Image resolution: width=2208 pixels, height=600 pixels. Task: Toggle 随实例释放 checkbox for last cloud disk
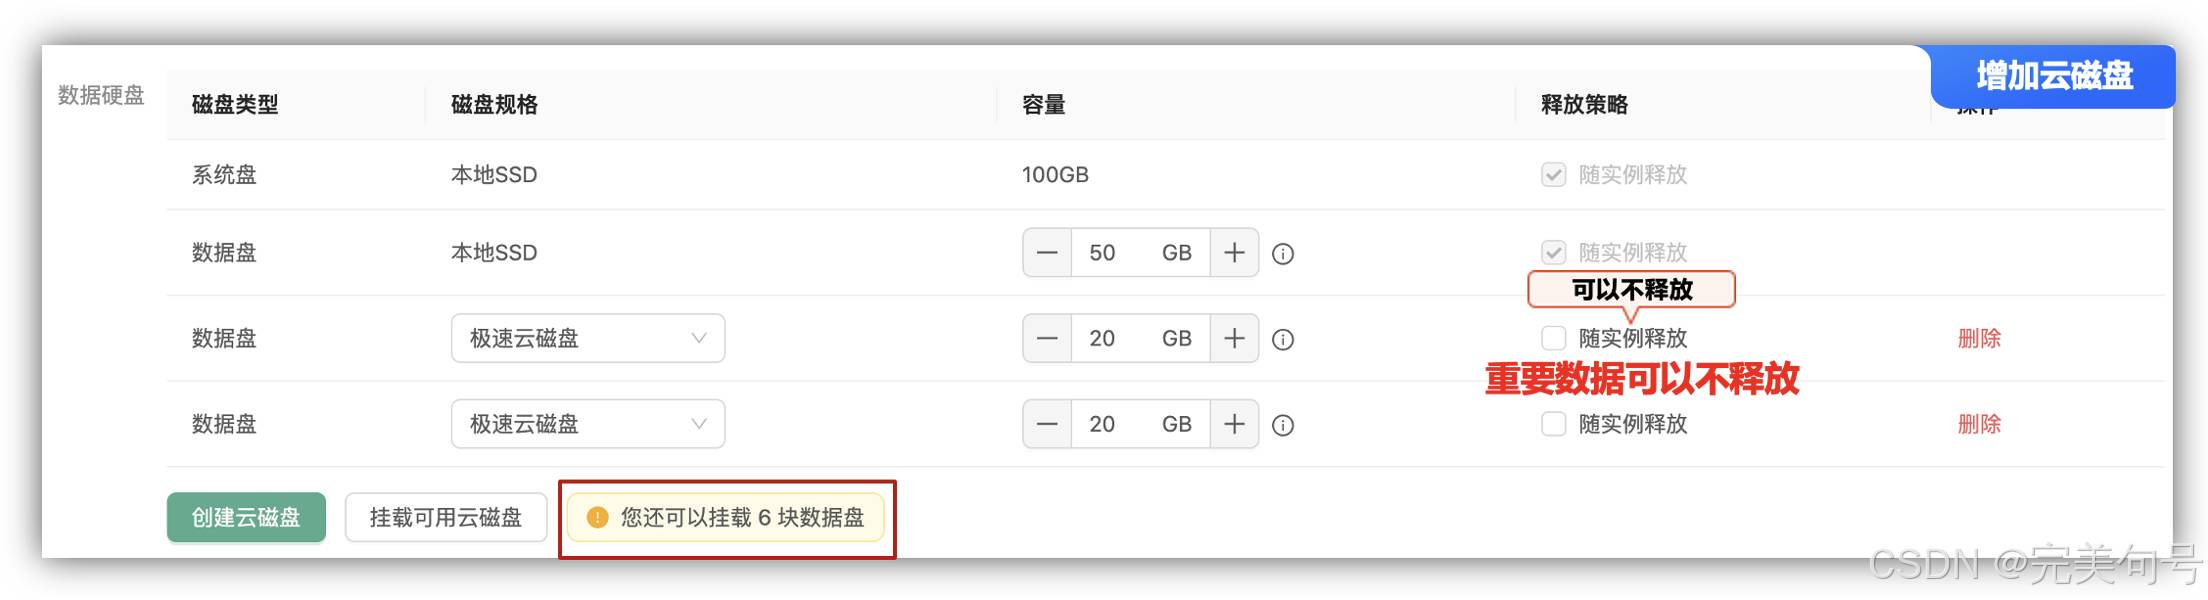pos(1553,424)
